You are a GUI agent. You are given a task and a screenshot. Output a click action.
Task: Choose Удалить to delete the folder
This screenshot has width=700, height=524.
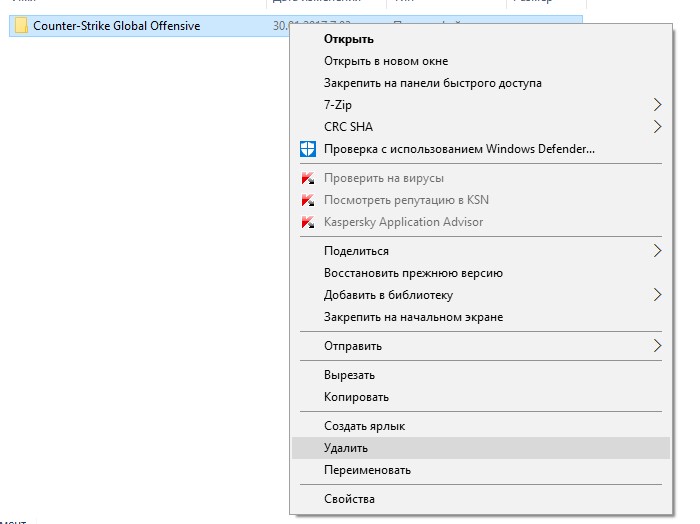click(346, 448)
